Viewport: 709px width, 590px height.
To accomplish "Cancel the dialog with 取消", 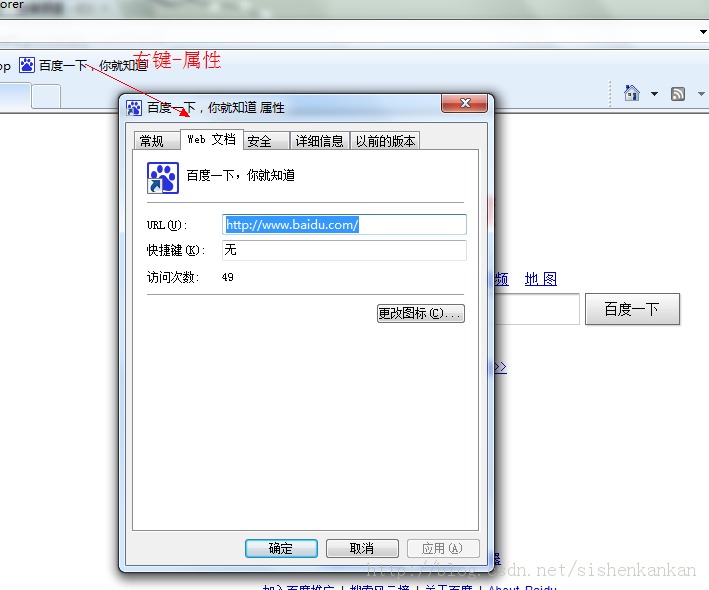I will click(x=362, y=548).
